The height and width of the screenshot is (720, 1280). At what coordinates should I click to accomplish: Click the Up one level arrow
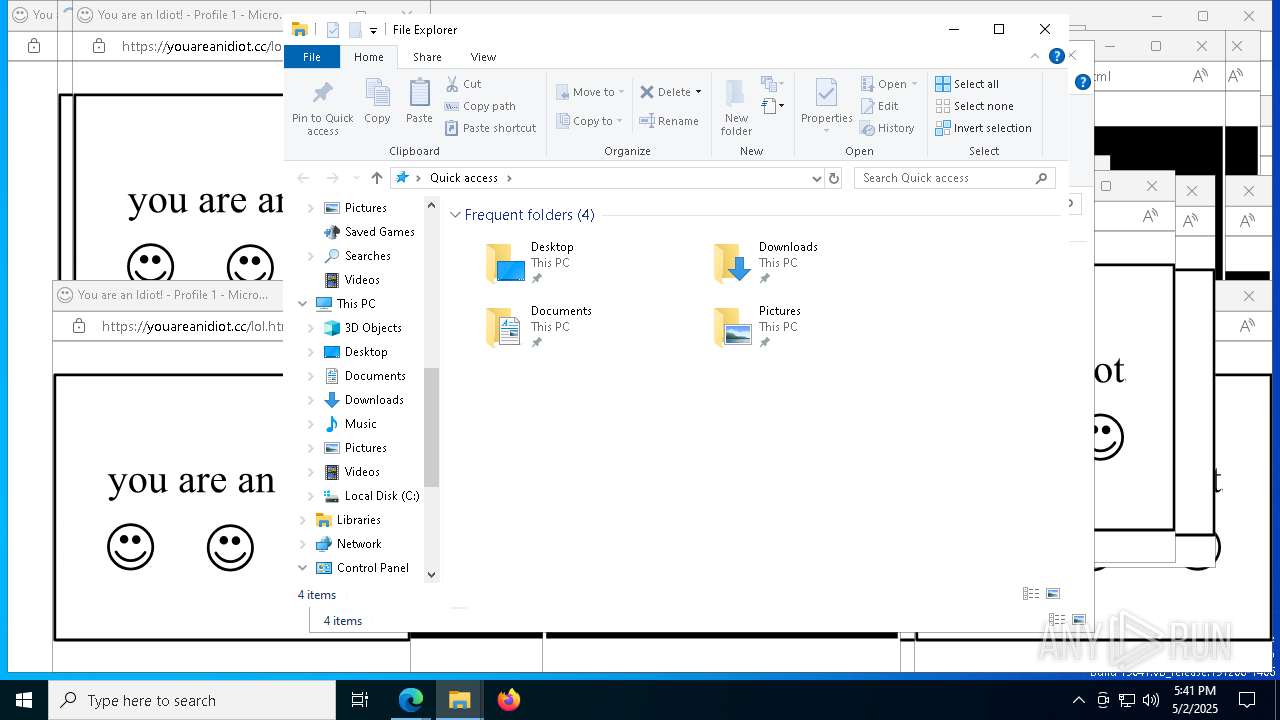point(376,178)
